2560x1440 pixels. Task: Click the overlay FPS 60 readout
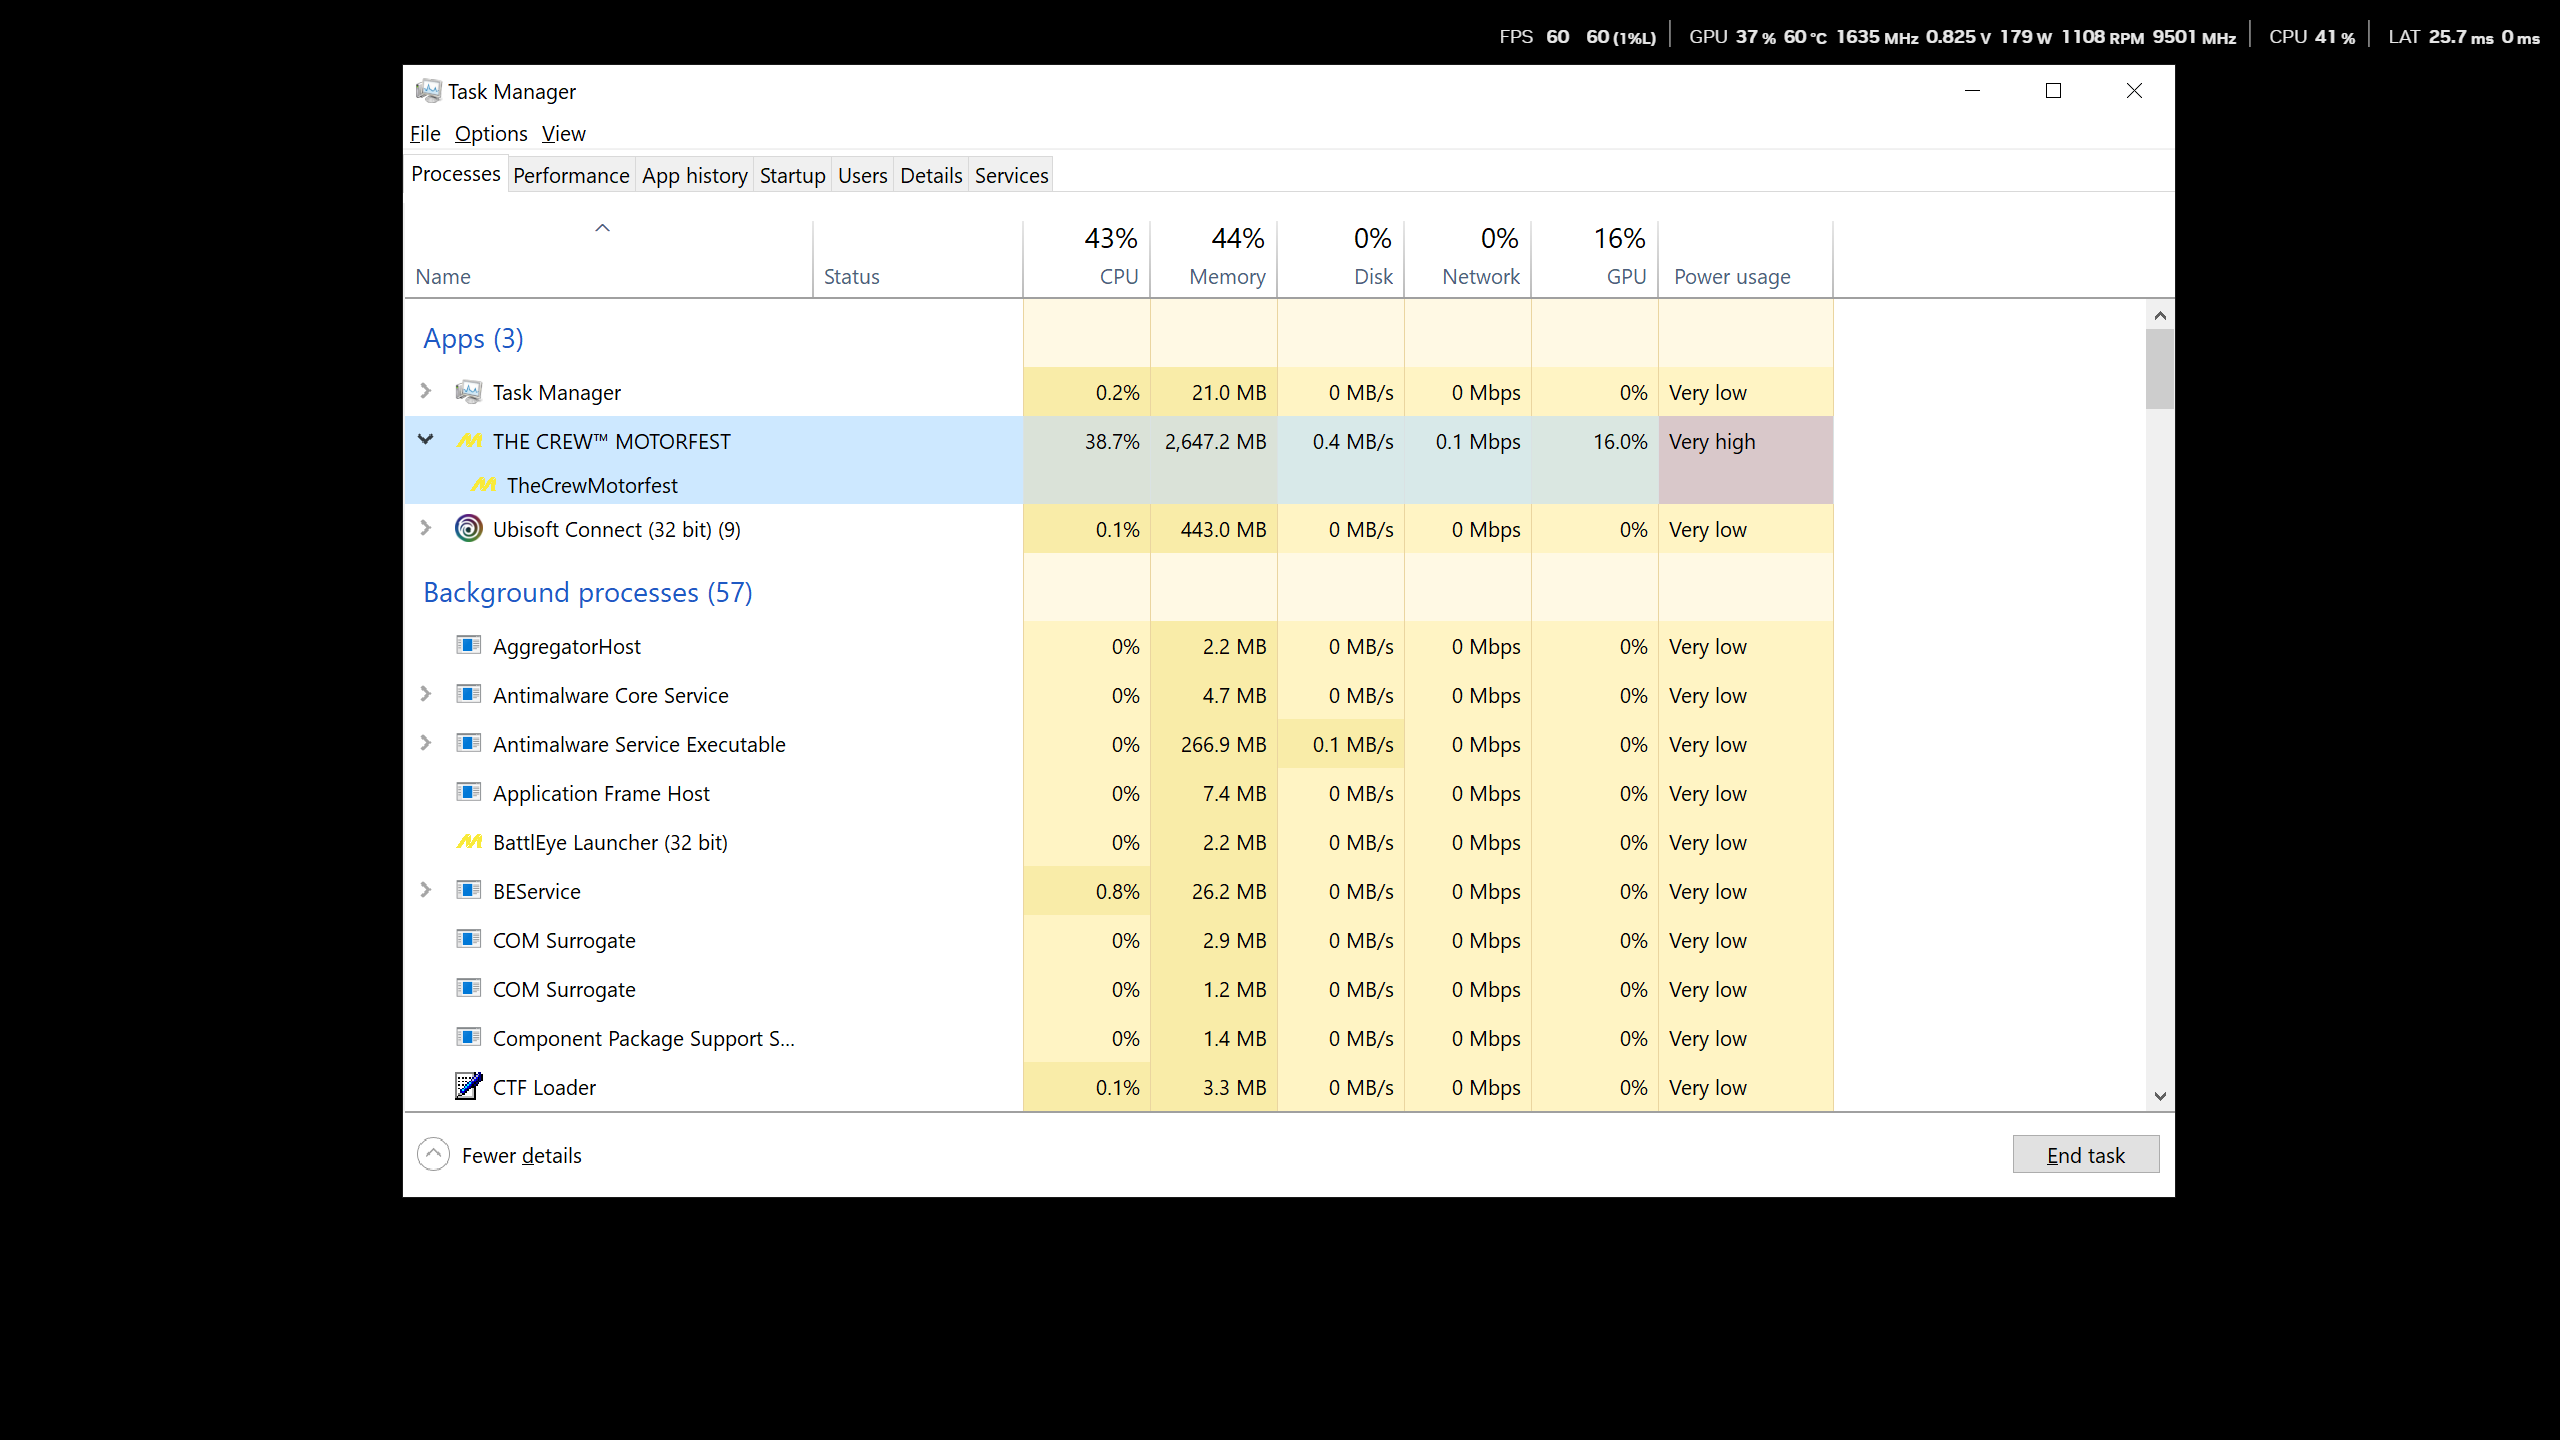(1534, 37)
